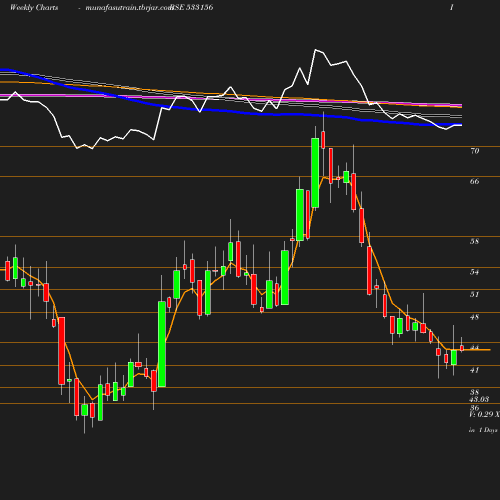The width and height of the screenshot is (500, 500).
Task: Click the price label 70
Action: point(475,151)
